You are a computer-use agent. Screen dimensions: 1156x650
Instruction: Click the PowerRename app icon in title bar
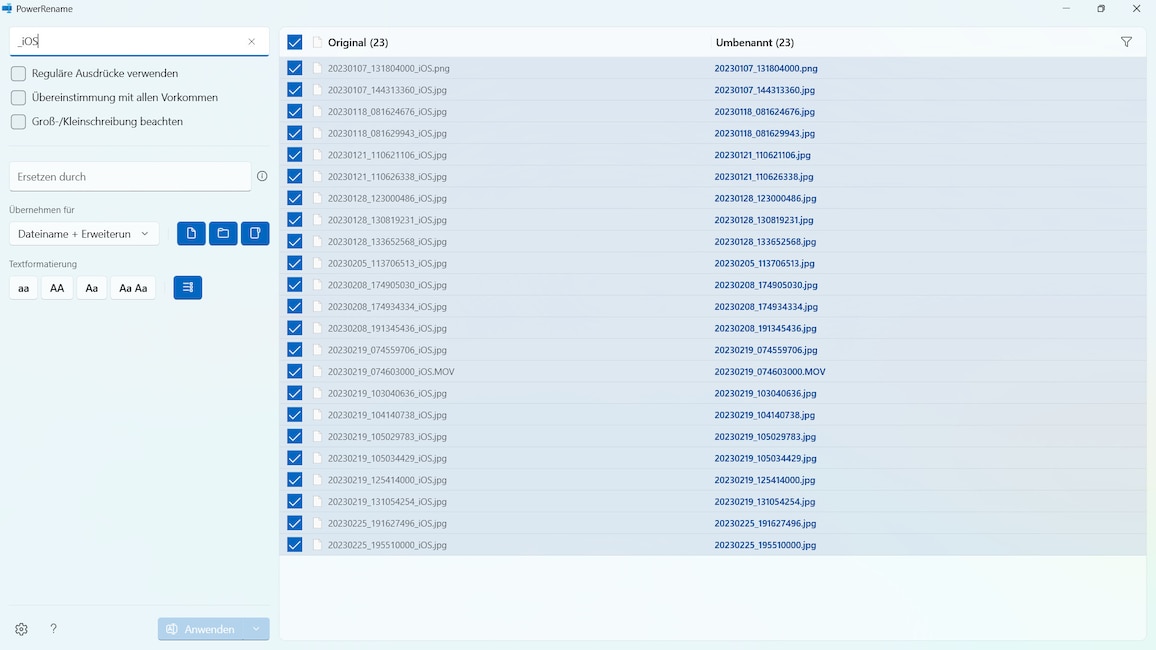[7, 9]
